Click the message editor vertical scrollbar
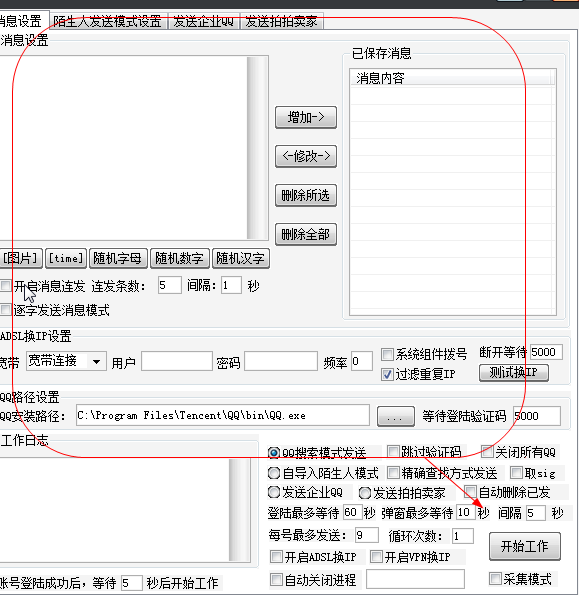This screenshot has height=595, width=579. [257, 148]
